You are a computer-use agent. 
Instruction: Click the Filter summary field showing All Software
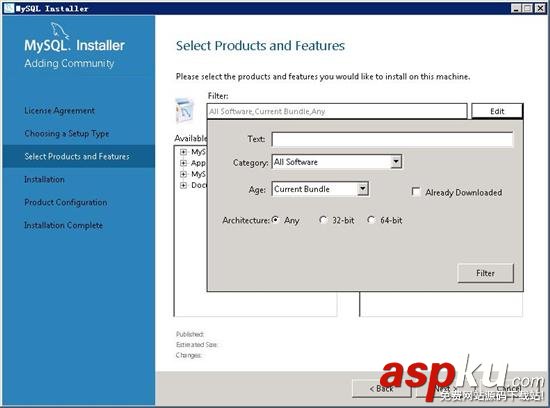pyautogui.click(x=337, y=111)
